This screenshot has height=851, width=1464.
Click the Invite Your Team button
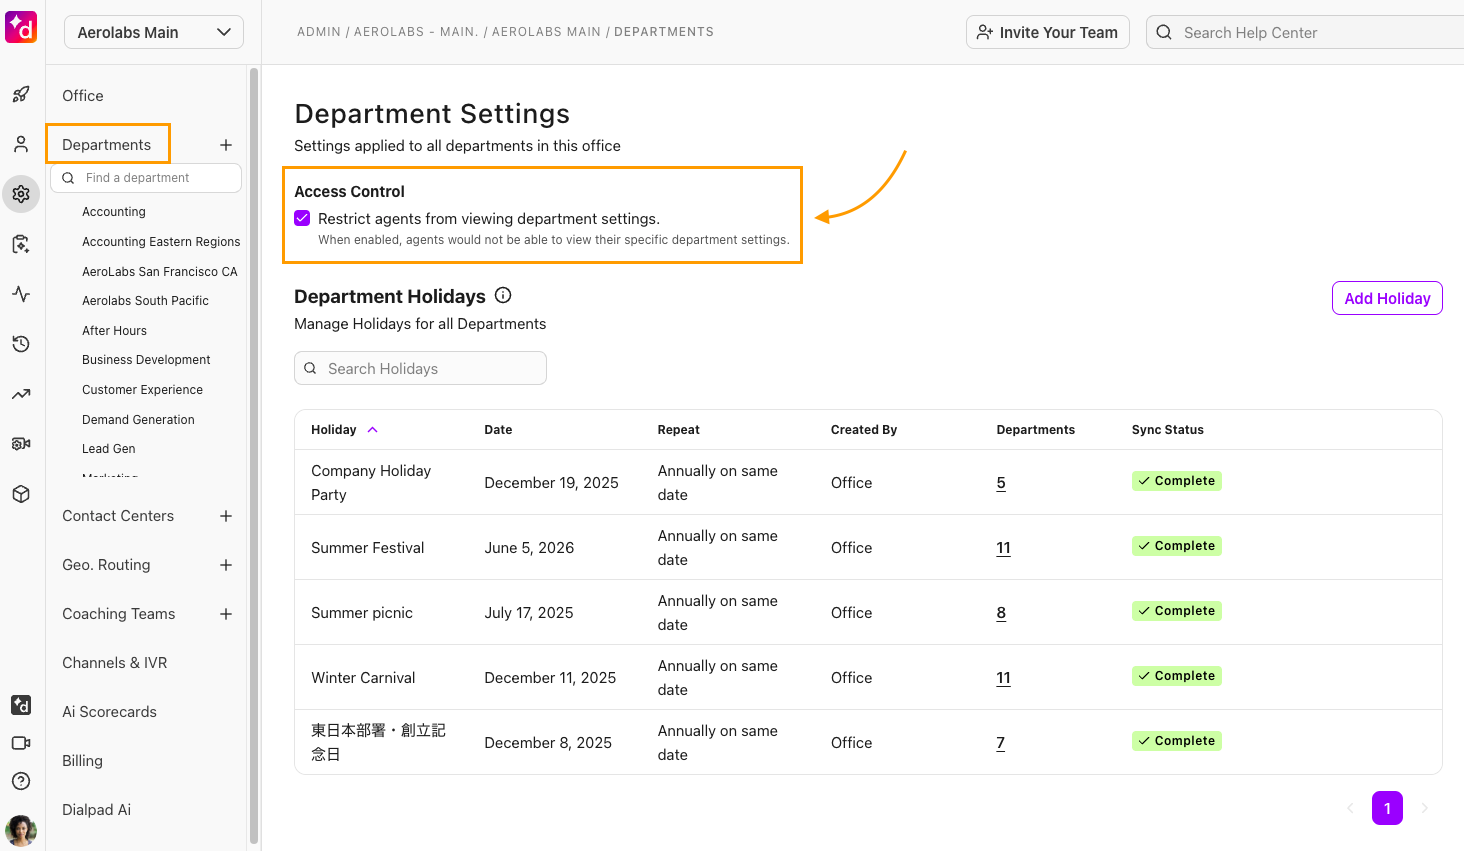[1048, 32]
